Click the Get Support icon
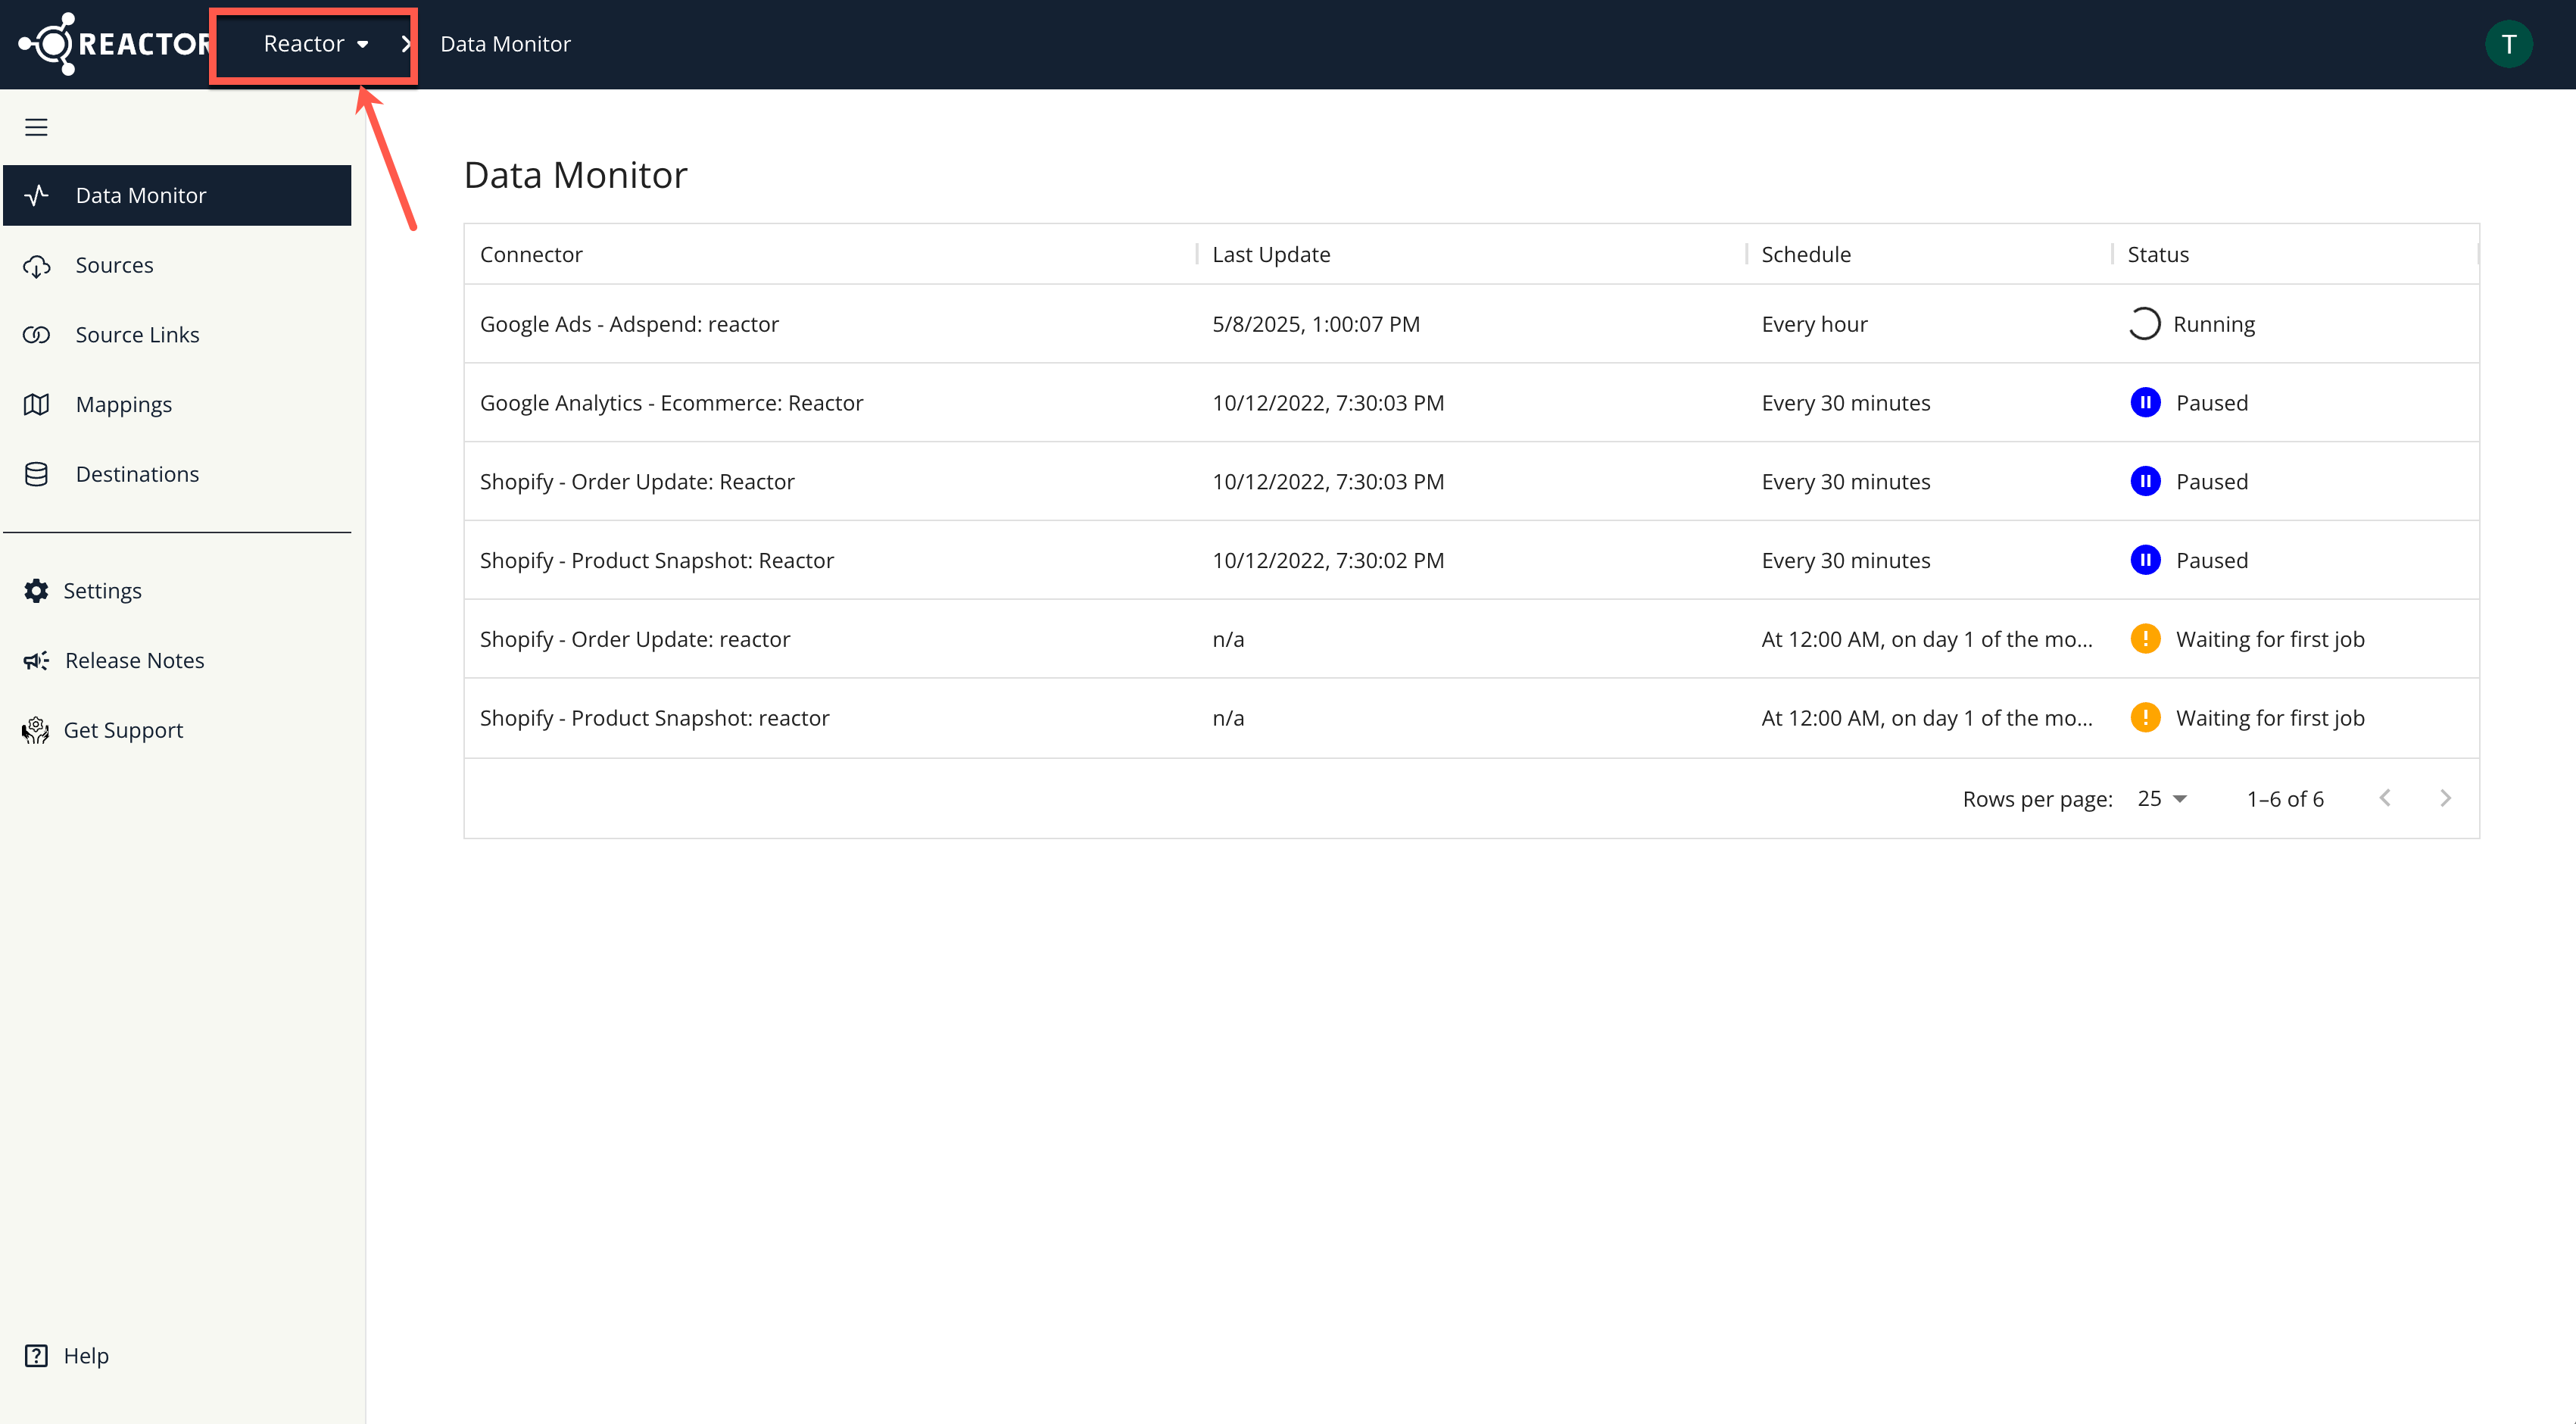The height and width of the screenshot is (1424, 2576). point(36,730)
